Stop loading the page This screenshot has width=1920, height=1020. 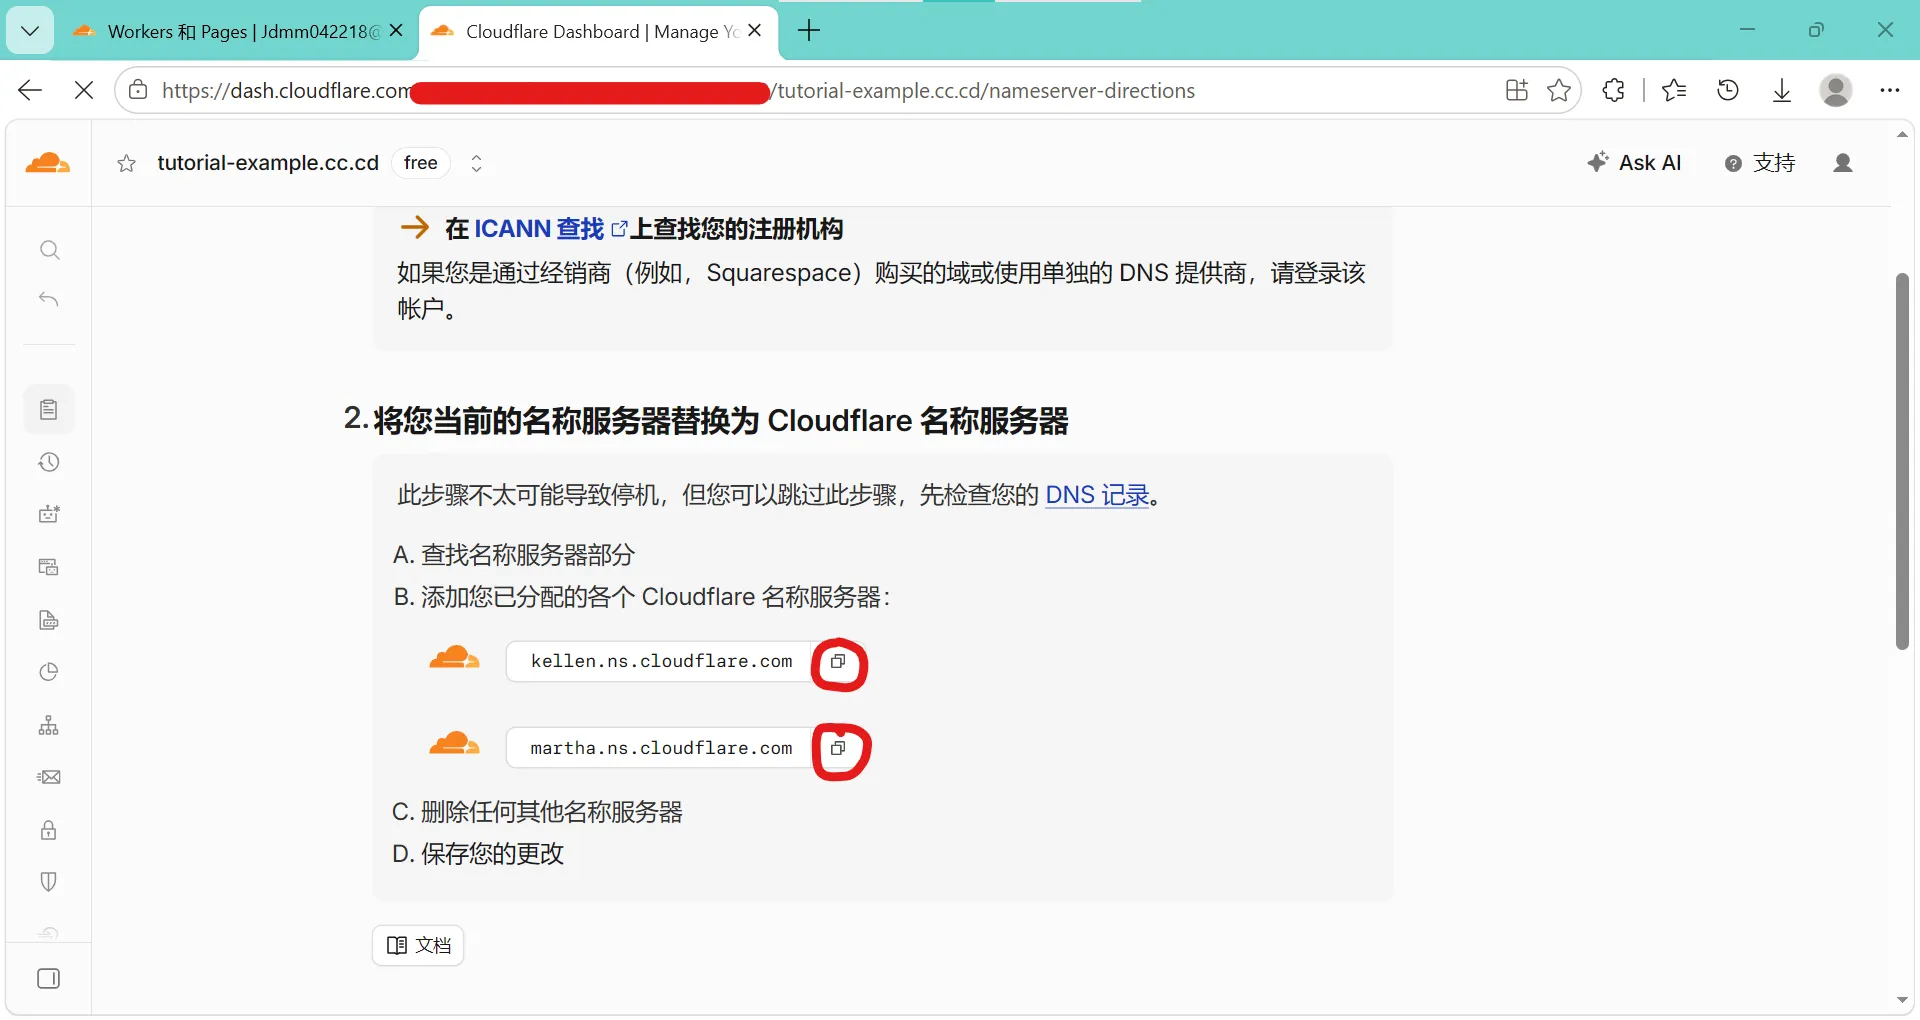tap(84, 90)
